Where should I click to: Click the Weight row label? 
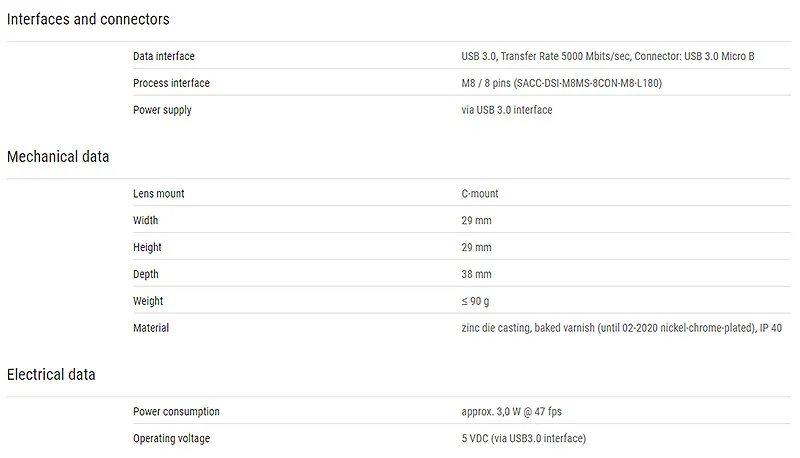pyautogui.click(x=148, y=301)
